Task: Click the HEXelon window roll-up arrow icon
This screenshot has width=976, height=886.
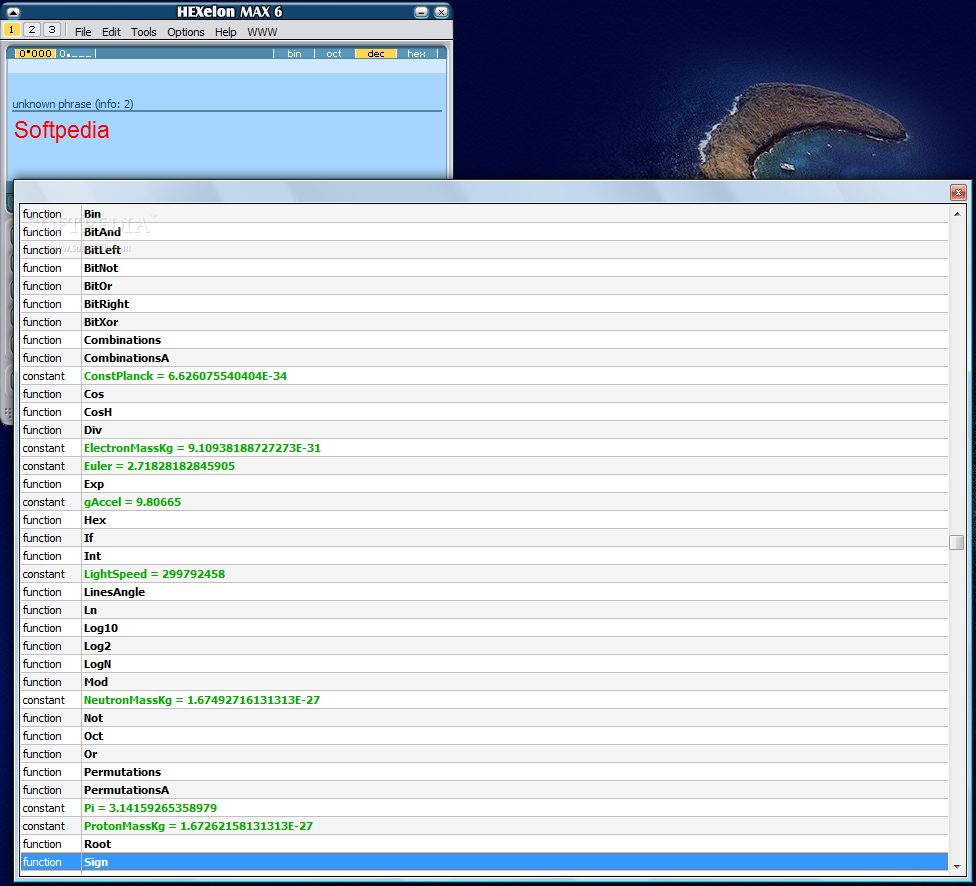Action: pos(12,12)
